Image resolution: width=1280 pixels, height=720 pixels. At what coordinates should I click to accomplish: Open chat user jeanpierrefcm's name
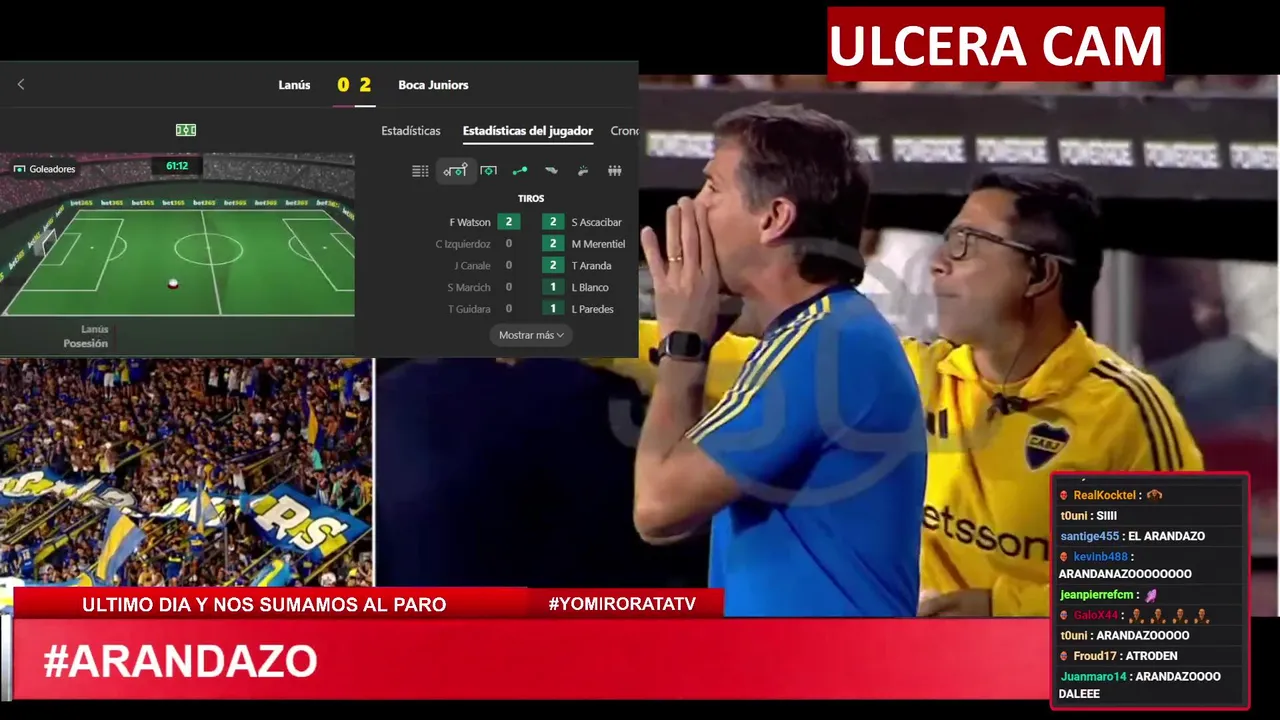coord(1096,595)
